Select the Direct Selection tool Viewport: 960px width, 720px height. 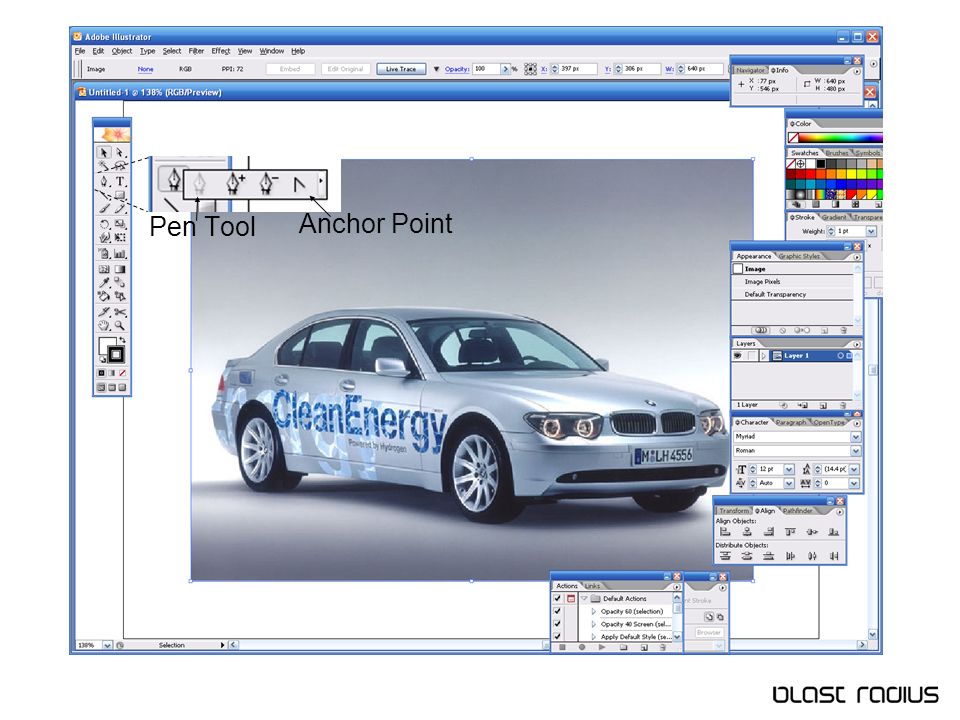(119, 152)
